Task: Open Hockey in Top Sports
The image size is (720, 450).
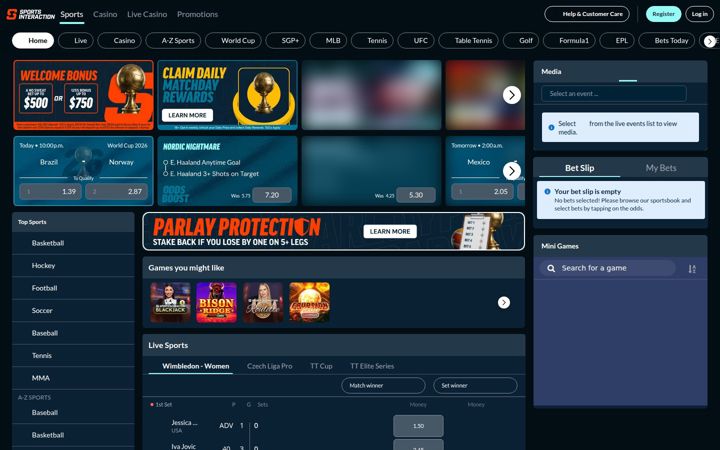Action: coord(73,265)
